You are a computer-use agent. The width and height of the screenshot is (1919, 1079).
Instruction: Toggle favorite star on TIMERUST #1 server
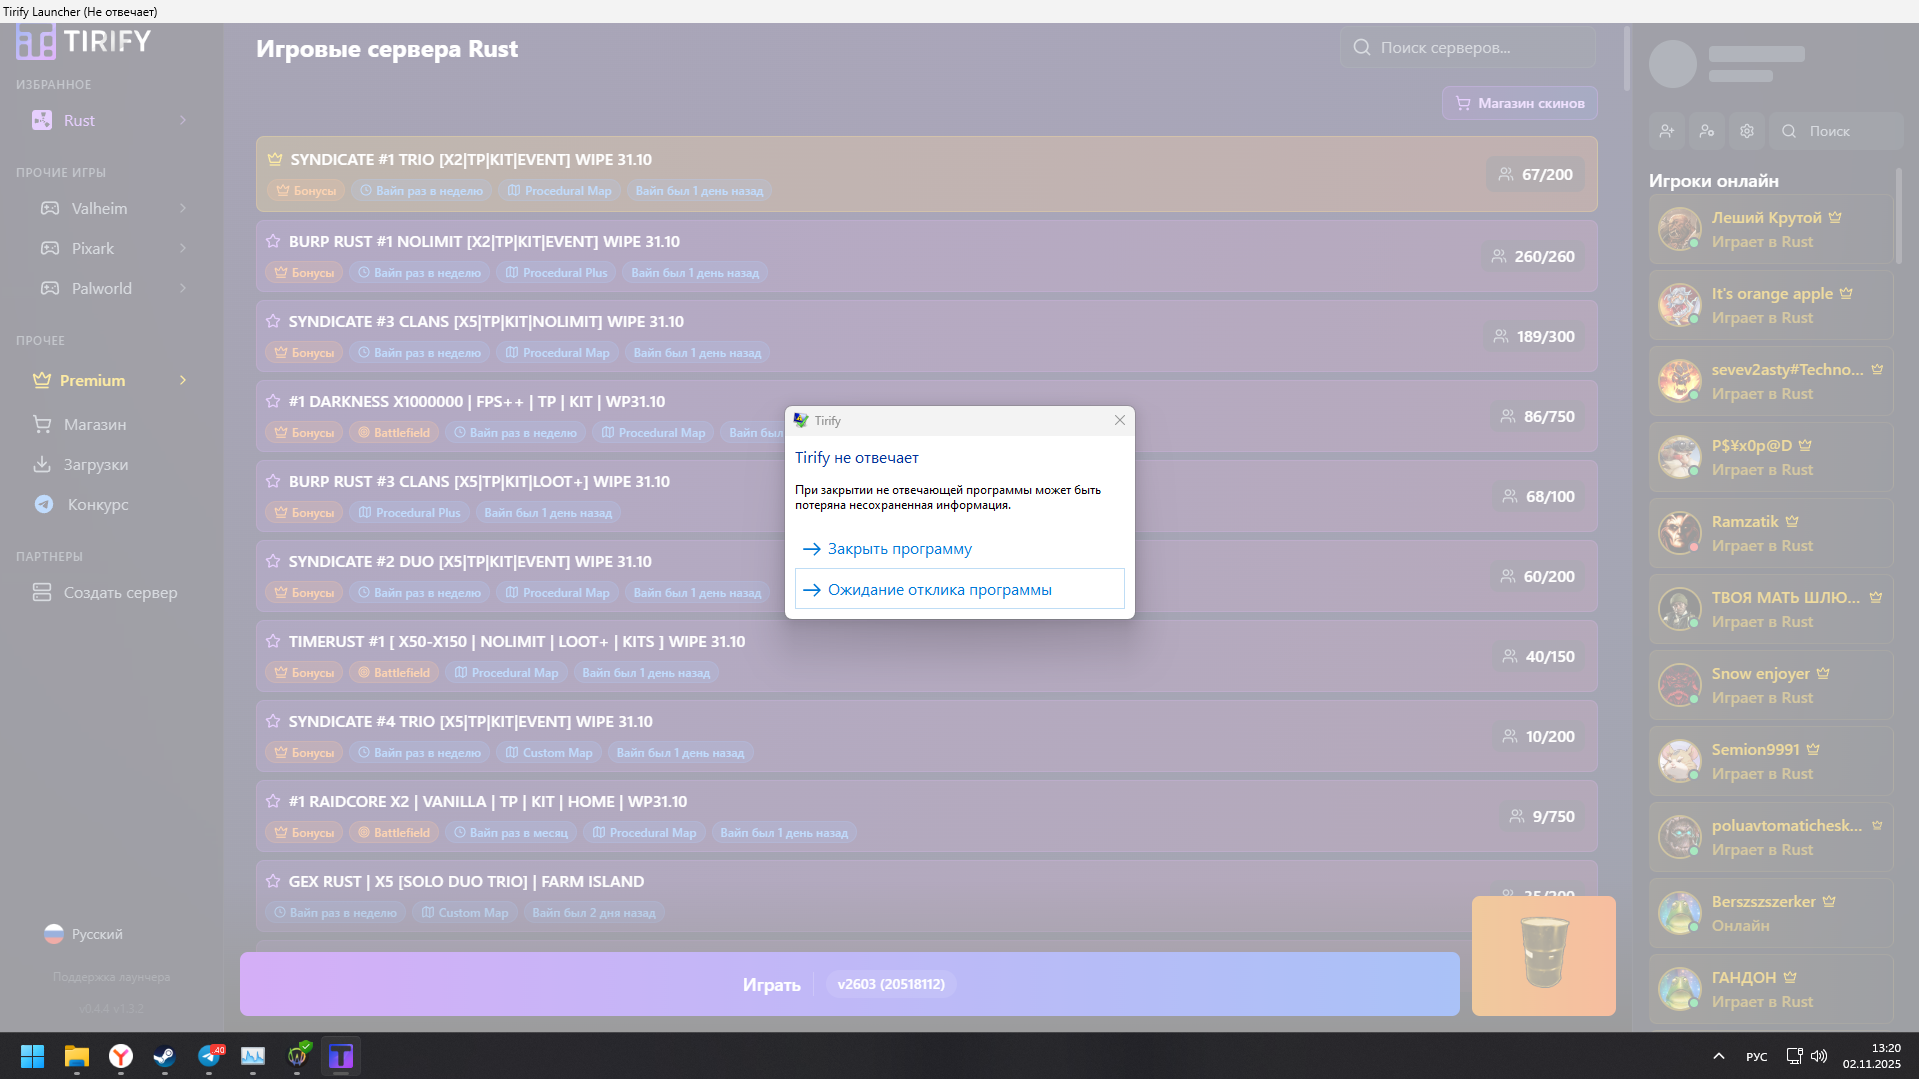(273, 641)
